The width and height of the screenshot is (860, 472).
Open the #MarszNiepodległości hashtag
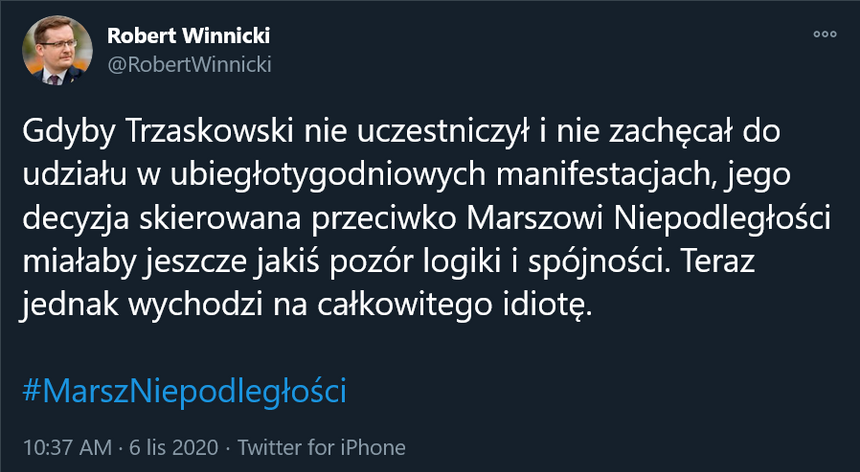(183, 390)
